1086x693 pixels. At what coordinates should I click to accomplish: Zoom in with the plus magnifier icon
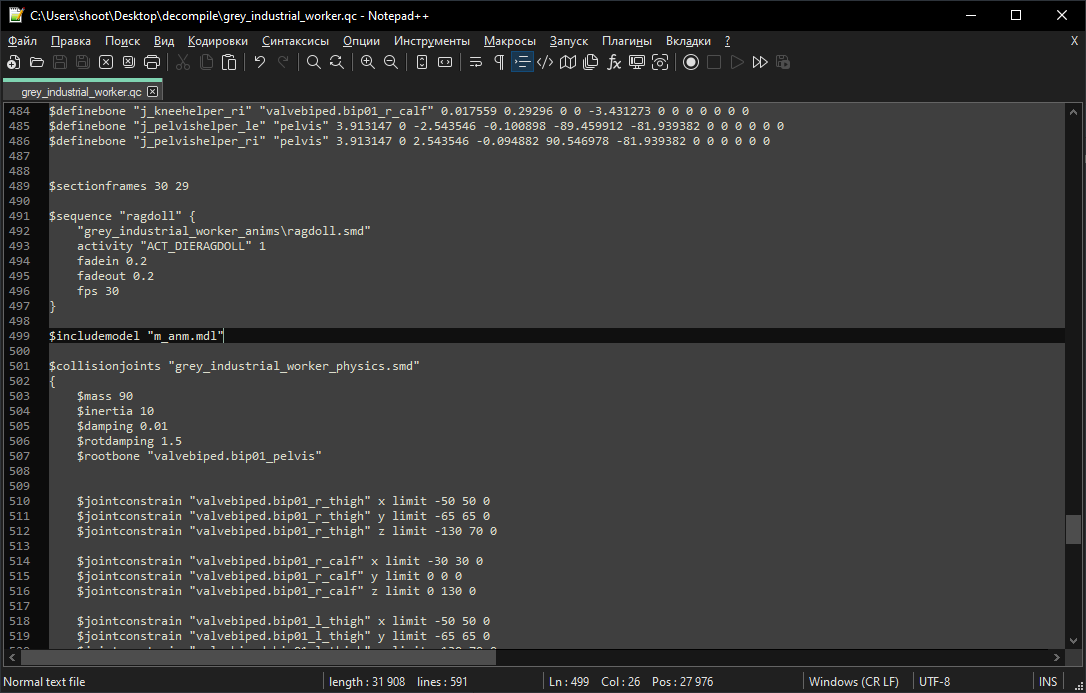pyautogui.click(x=368, y=62)
